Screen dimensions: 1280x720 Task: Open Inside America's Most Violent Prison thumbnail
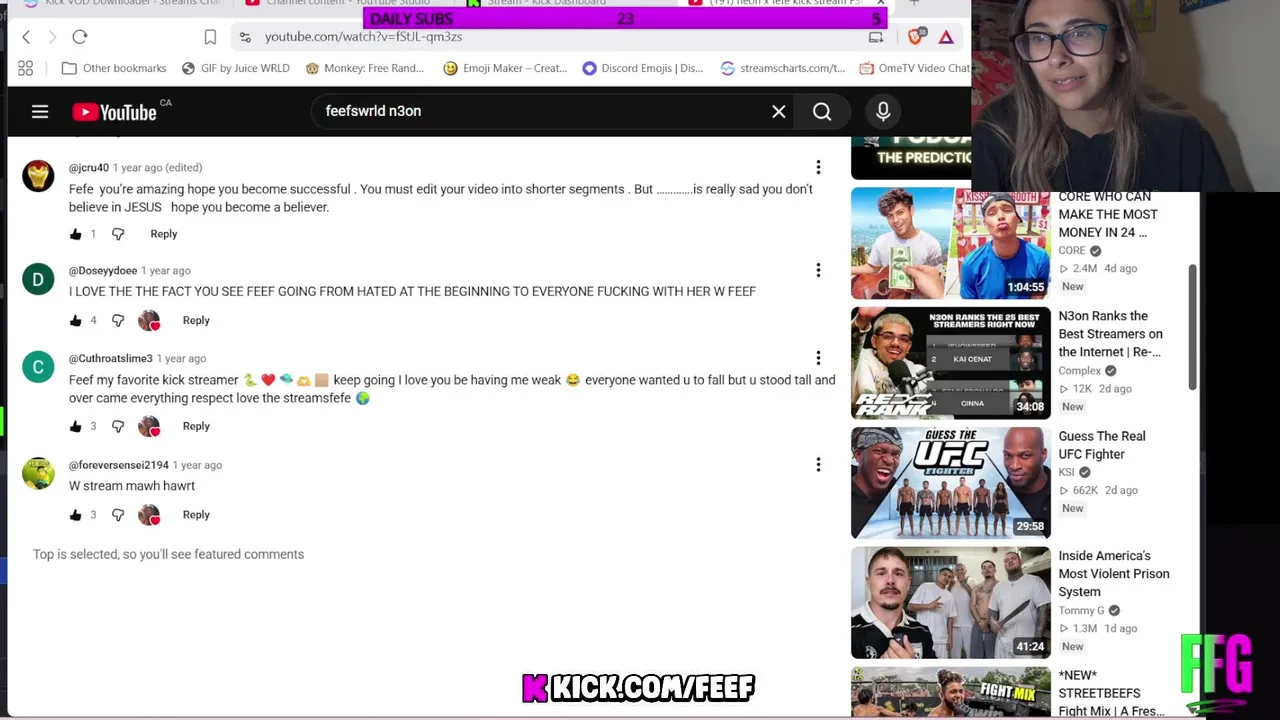click(x=950, y=603)
